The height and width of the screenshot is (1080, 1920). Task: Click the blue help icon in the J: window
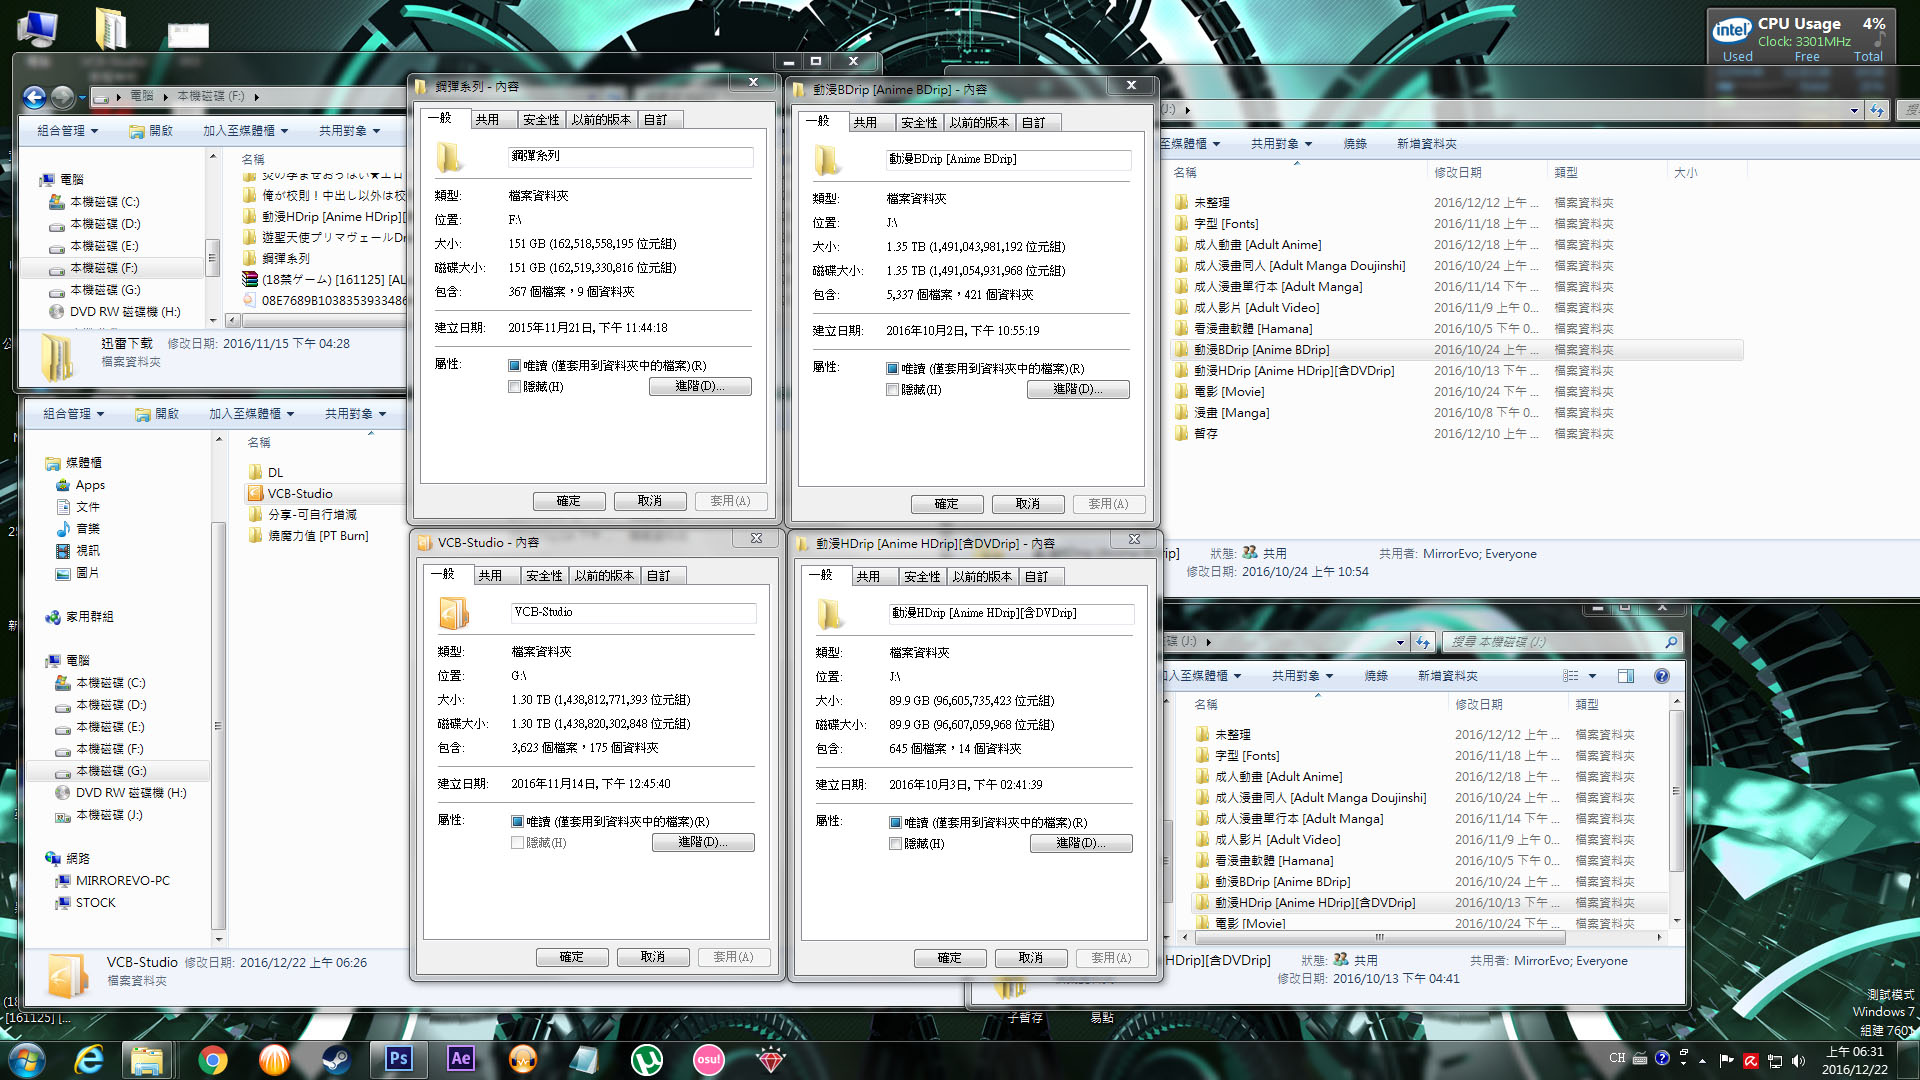[1661, 676]
